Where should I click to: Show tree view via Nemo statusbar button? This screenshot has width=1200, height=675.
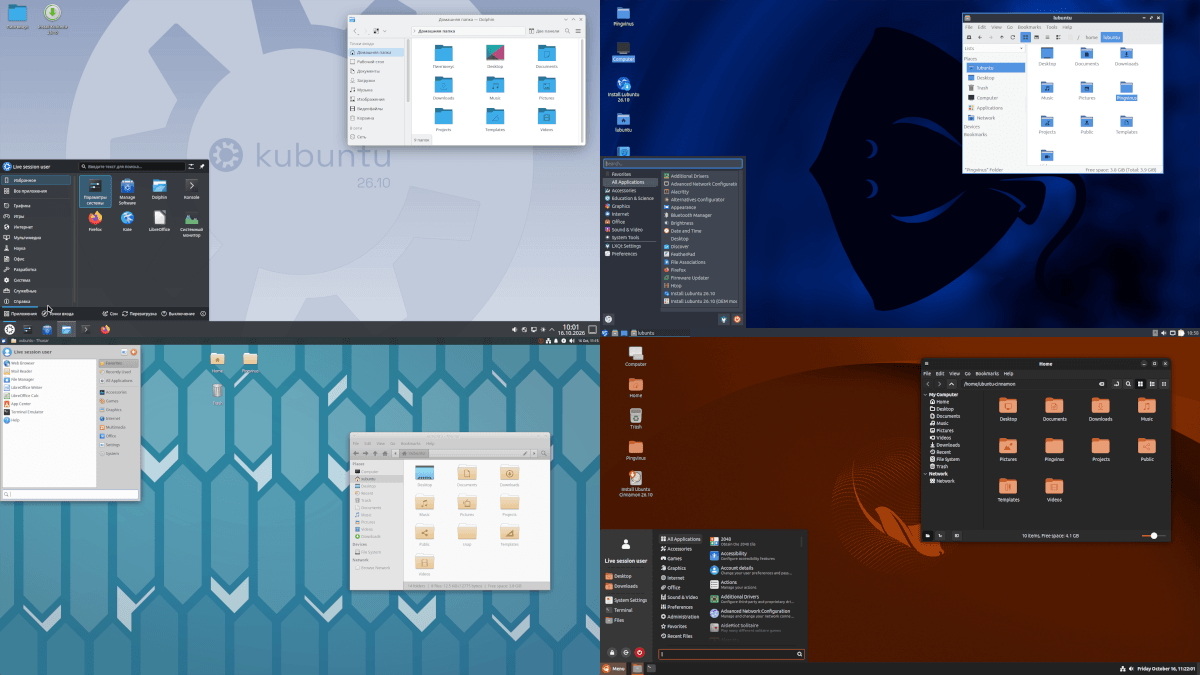pyautogui.click(x=940, y=535)
